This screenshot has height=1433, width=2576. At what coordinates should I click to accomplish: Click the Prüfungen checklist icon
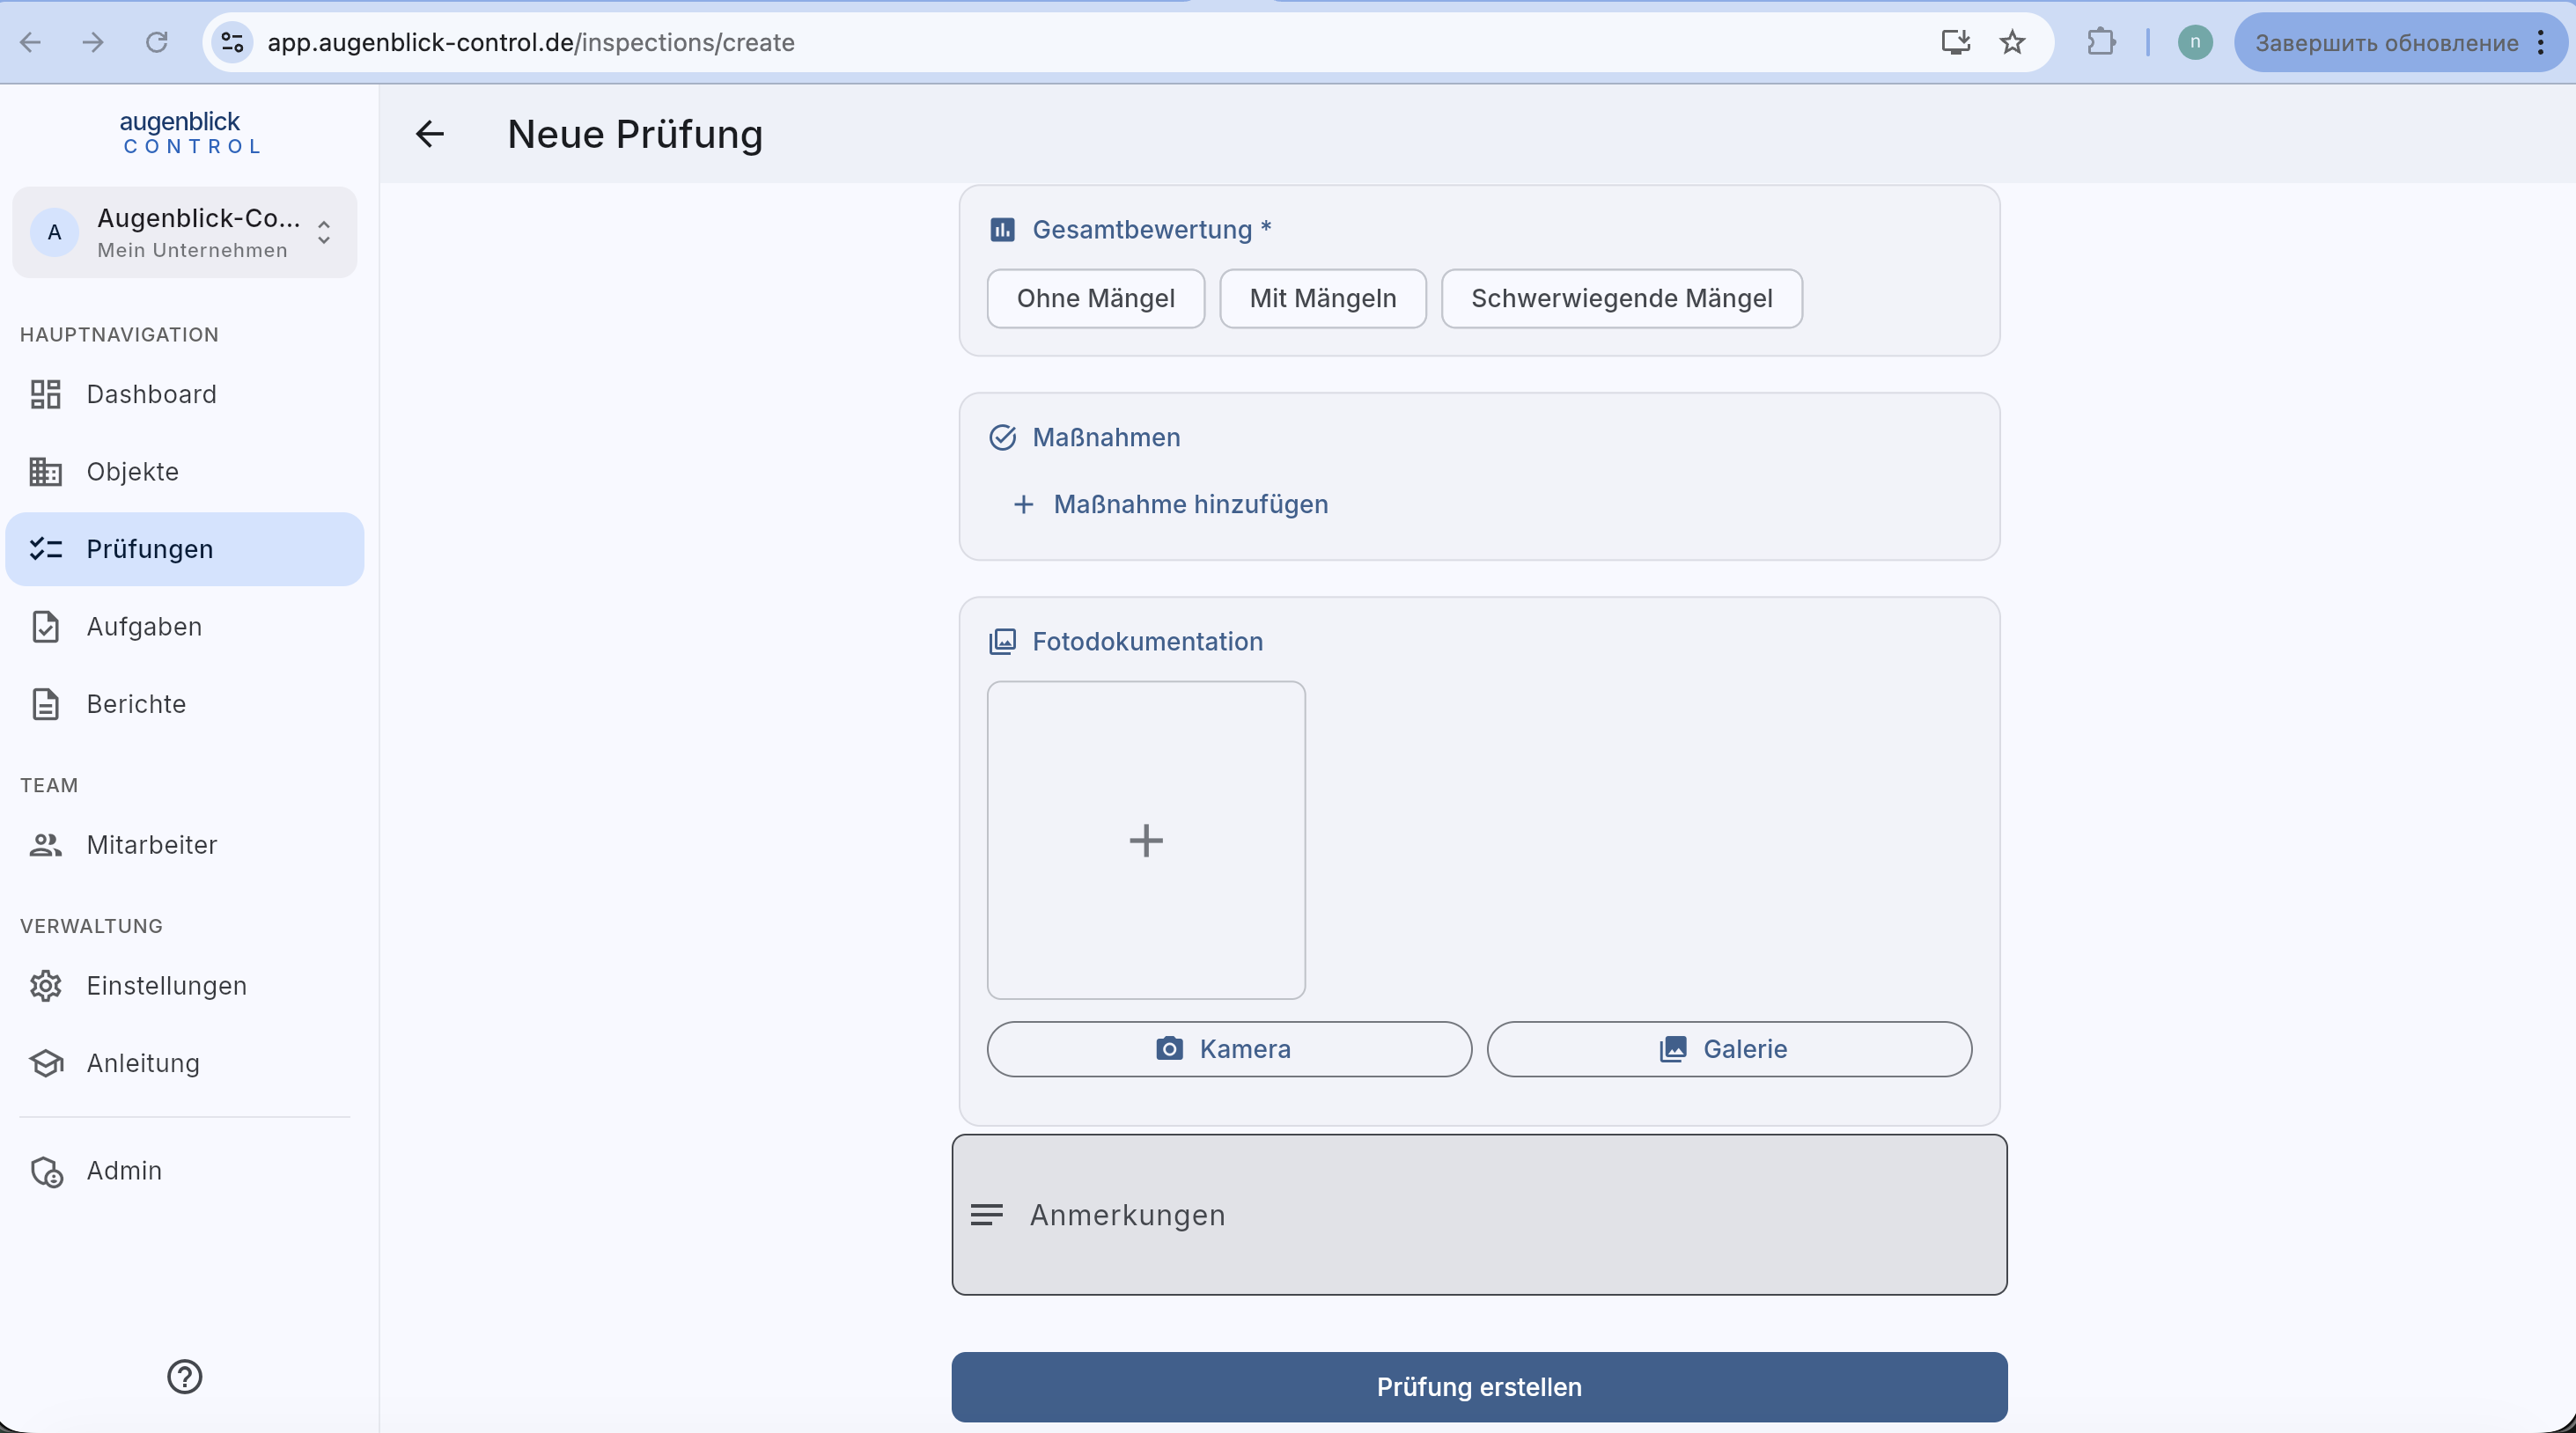(45, 549)
